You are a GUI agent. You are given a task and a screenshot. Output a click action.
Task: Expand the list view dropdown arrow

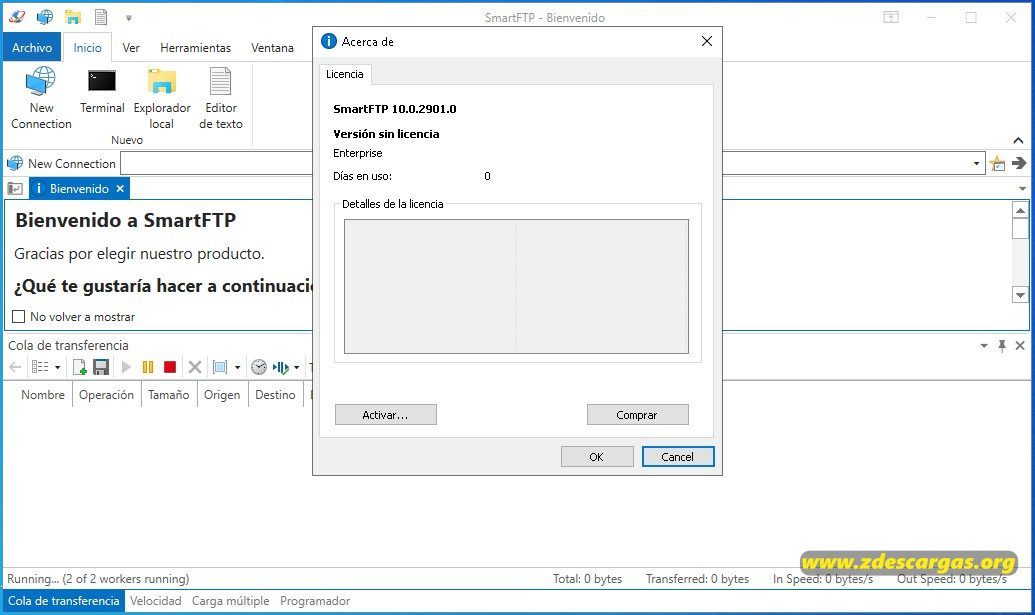click(x=57, y=368)
